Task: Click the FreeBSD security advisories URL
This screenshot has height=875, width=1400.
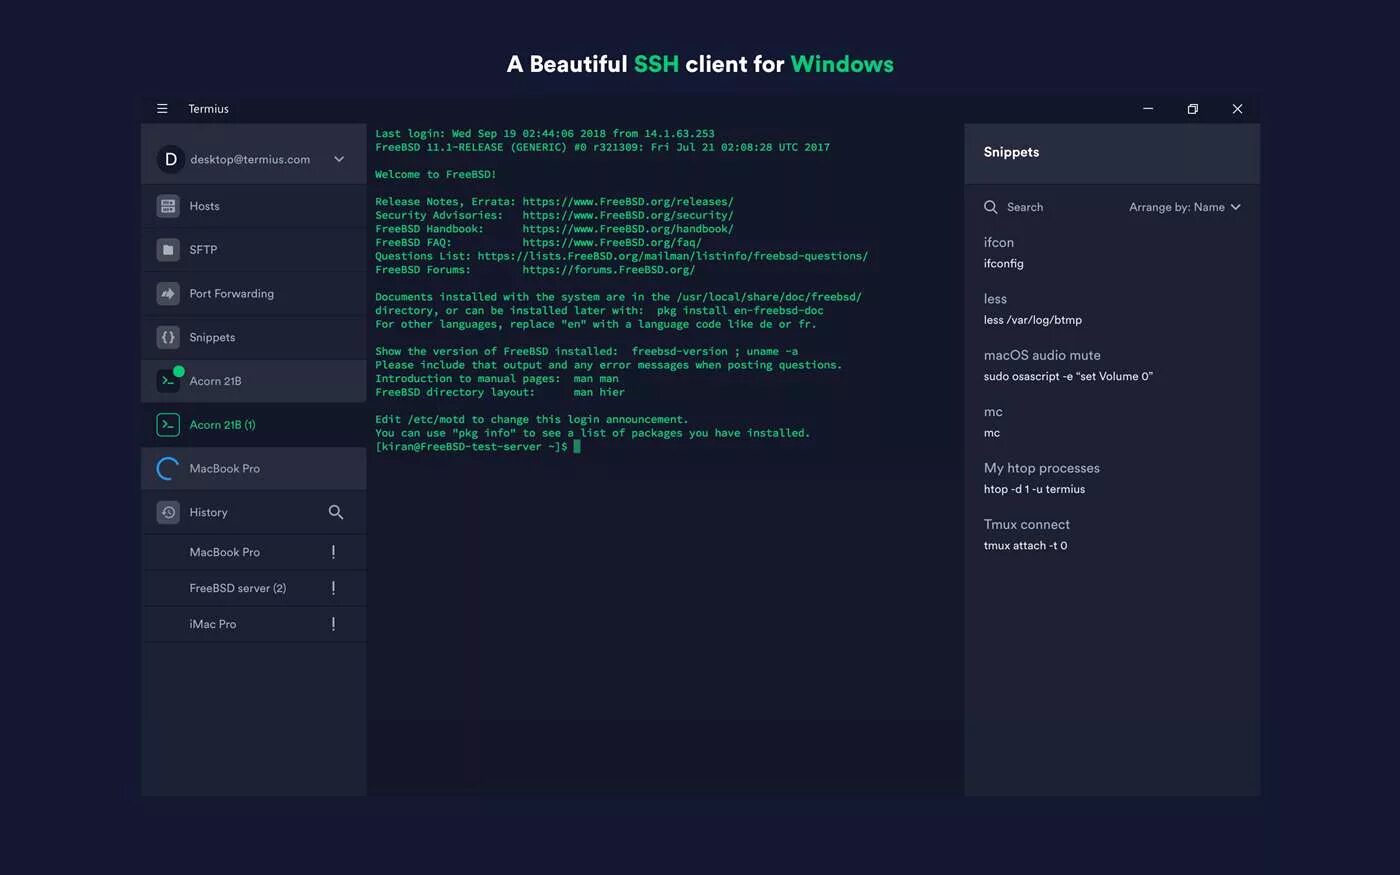Action: click(x=628, y=215)
